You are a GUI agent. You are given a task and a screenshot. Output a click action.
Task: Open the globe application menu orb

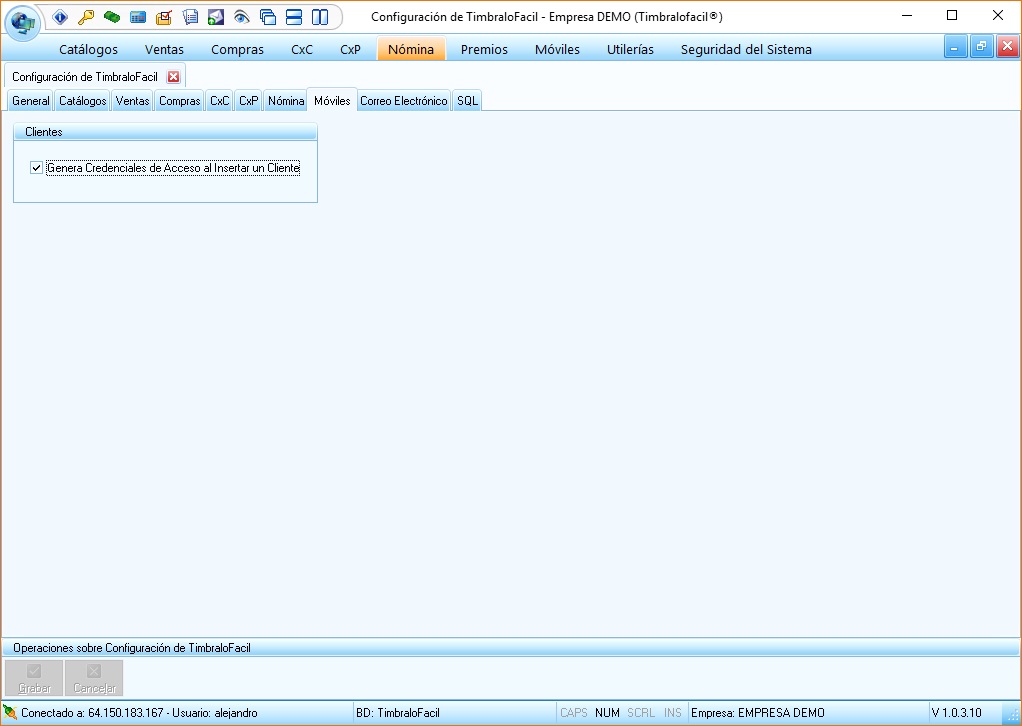[23, 22]
